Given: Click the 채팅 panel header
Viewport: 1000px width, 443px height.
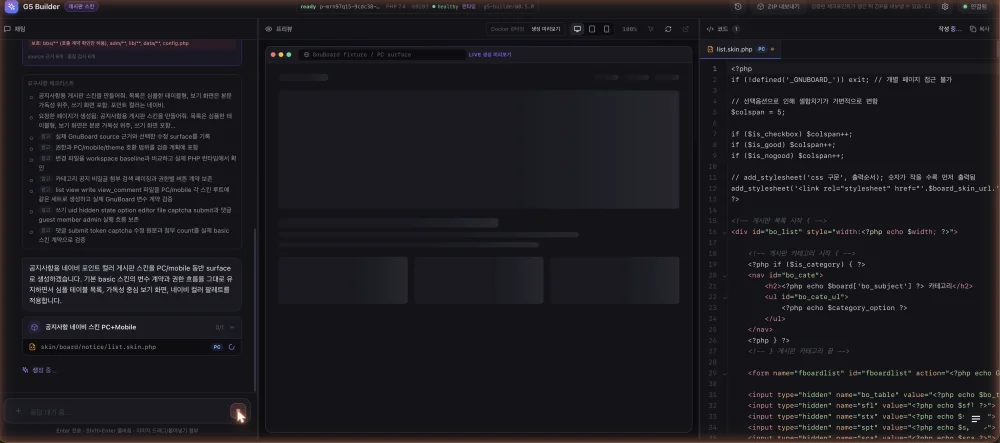Looking at the screenshot, I should coord(15,29).
